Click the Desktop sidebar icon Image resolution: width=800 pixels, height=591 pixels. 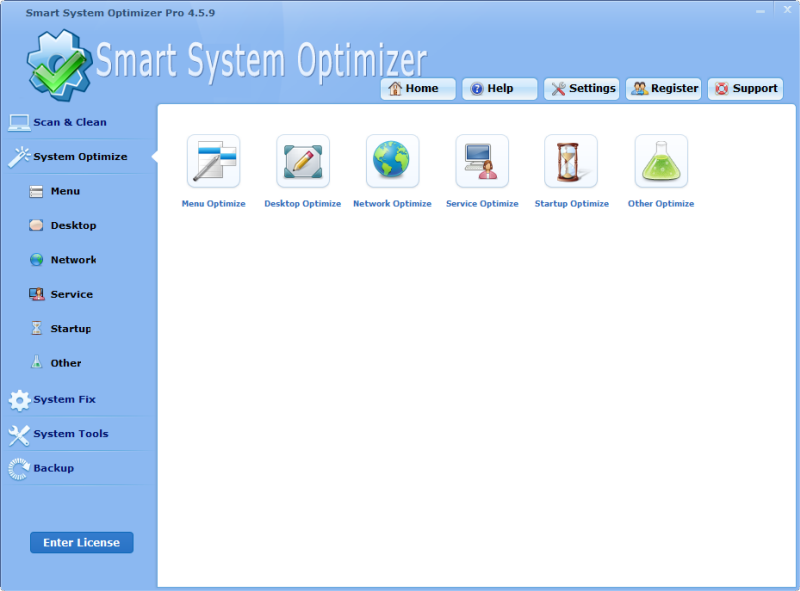click(36, 226)
